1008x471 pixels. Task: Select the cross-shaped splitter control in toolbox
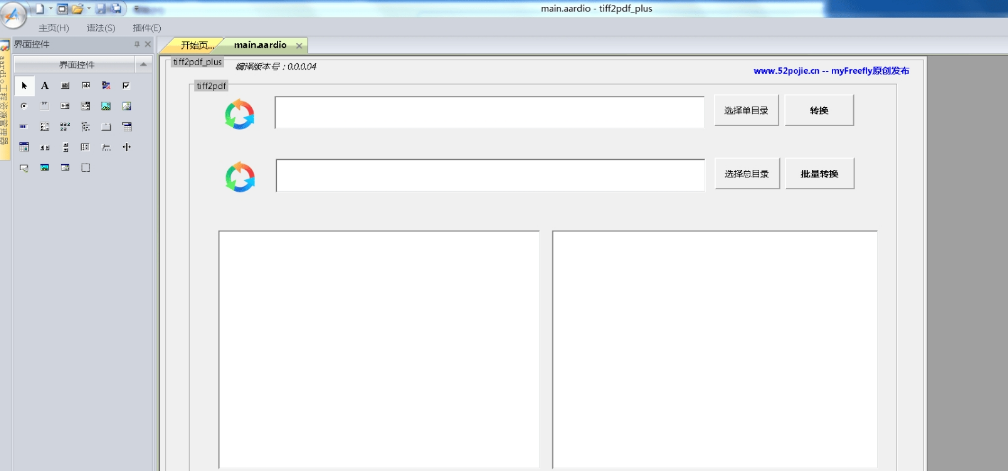click(127, 147)
